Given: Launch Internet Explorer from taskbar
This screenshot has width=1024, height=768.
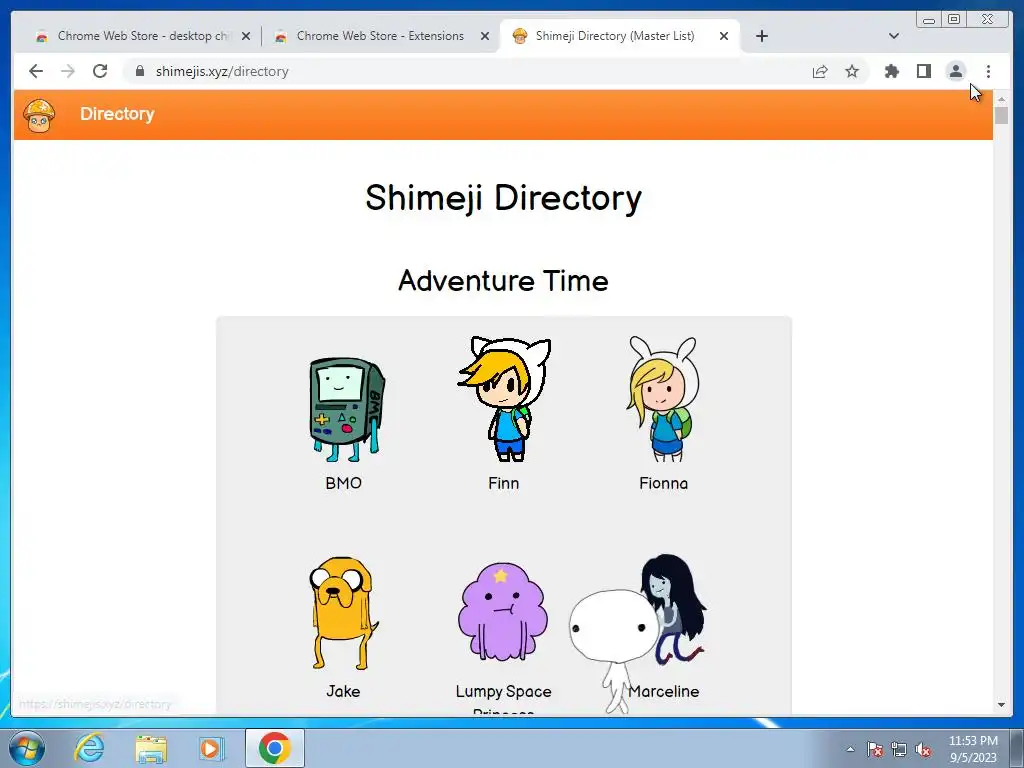Looking at the screenshot, I should tap(89, 748).
